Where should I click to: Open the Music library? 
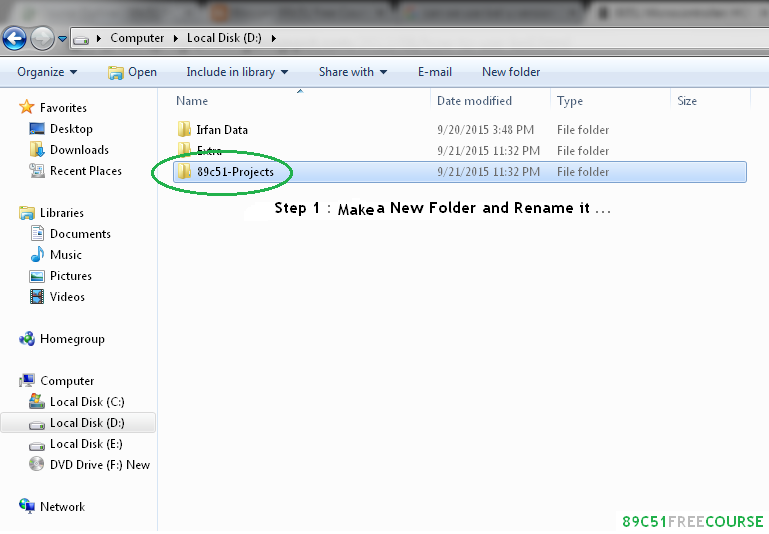[66, 255]
